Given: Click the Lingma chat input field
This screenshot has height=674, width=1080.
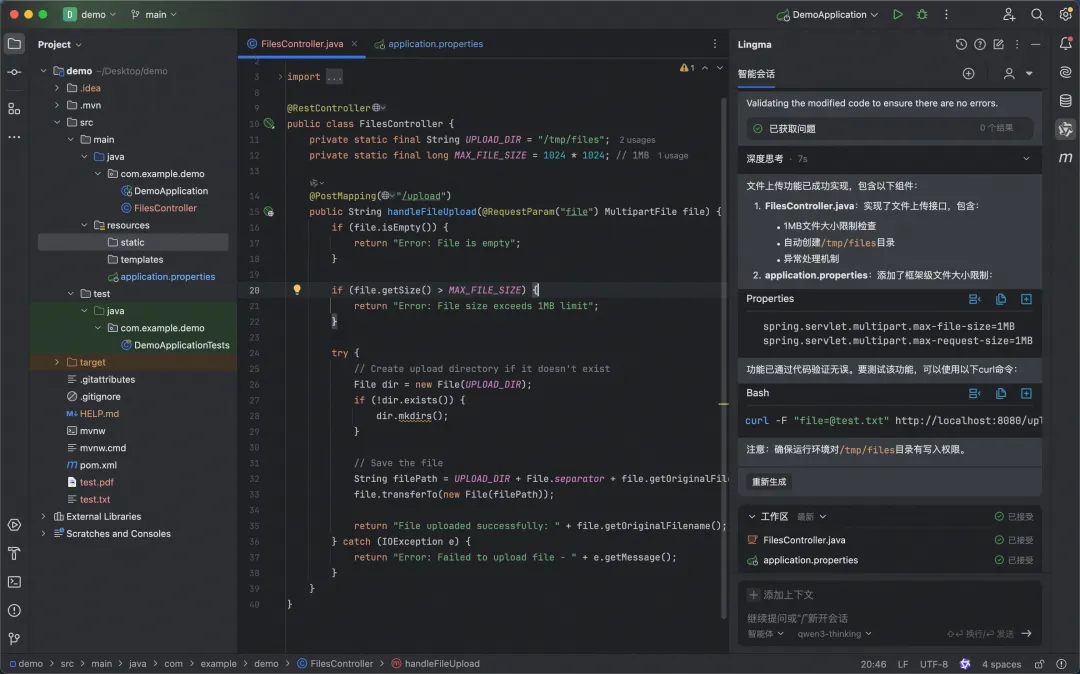Looking at the screenshot, I should tap(889, 618).
